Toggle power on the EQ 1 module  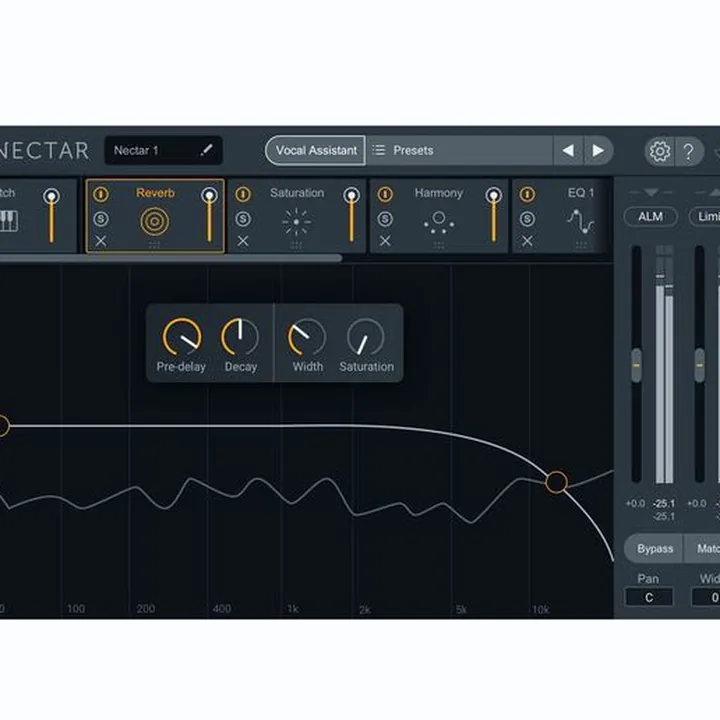(527, 194)
